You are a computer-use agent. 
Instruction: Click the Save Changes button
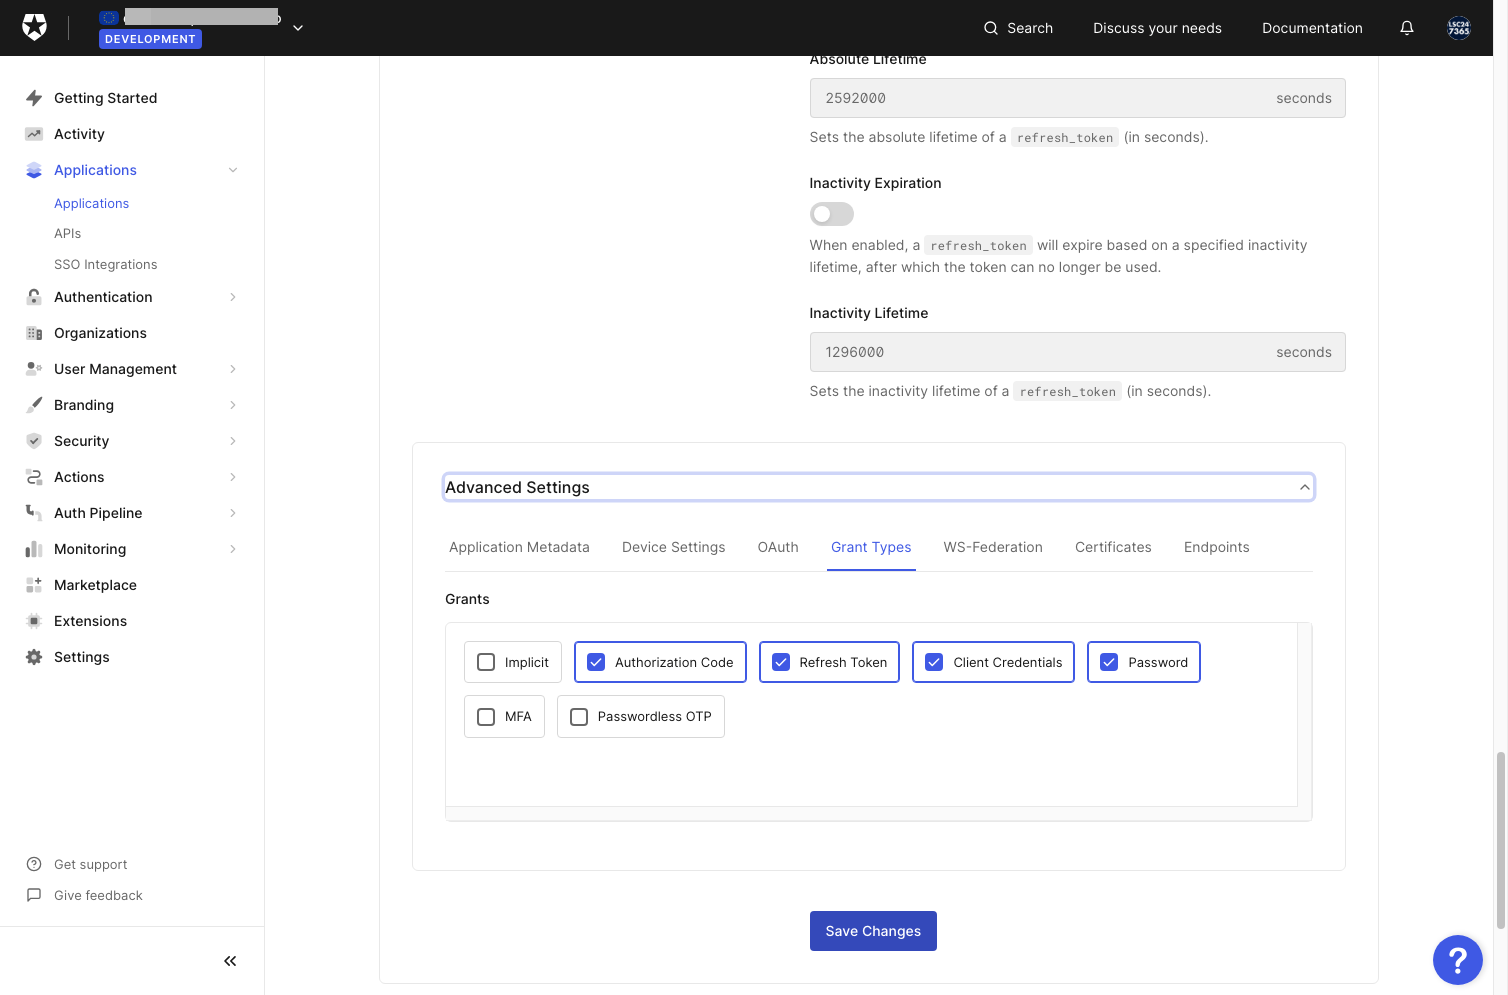tap(873, 931)
